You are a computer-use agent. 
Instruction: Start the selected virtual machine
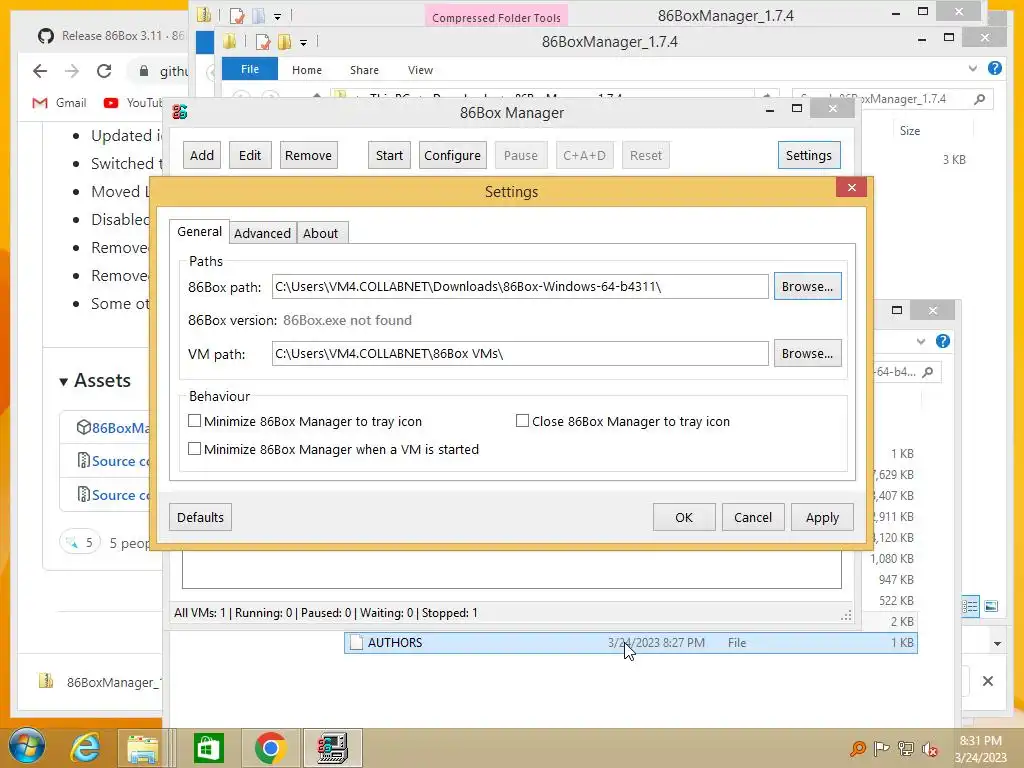tap(389, 155)
